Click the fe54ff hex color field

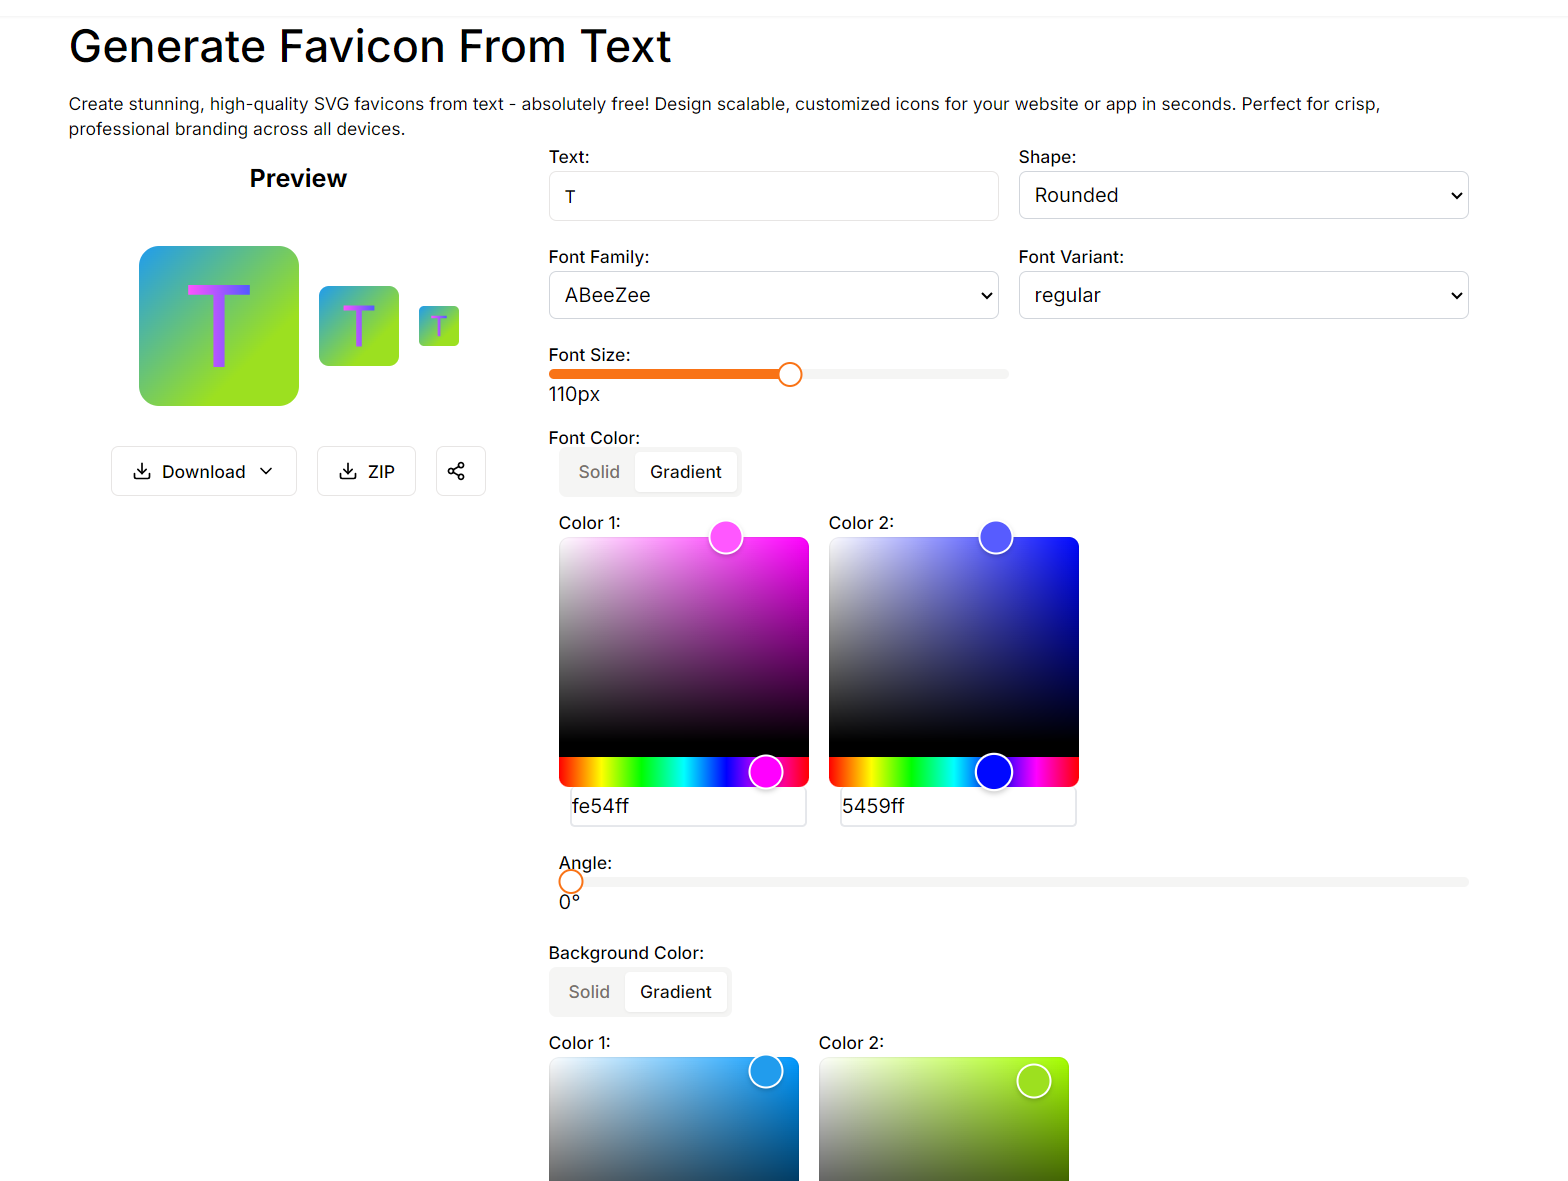[x=687, y=806]
